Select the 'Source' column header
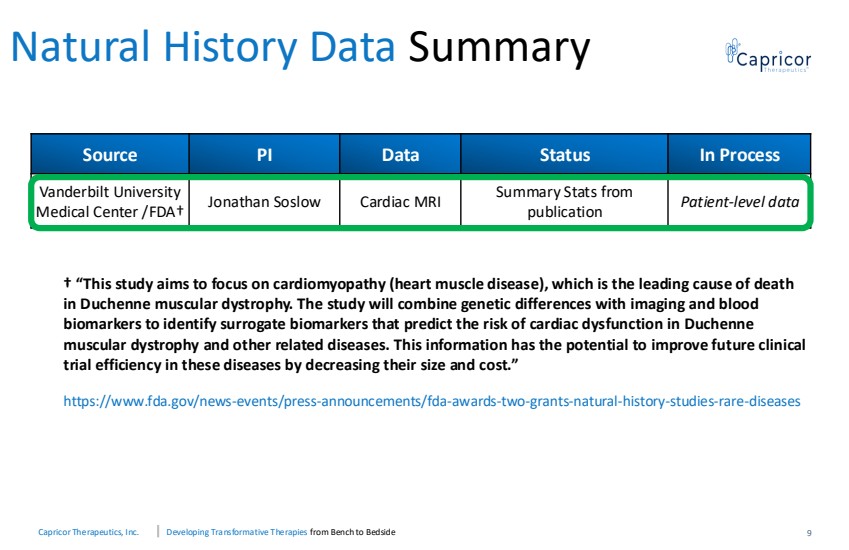 pyautogui.click(x=109, y=155)
